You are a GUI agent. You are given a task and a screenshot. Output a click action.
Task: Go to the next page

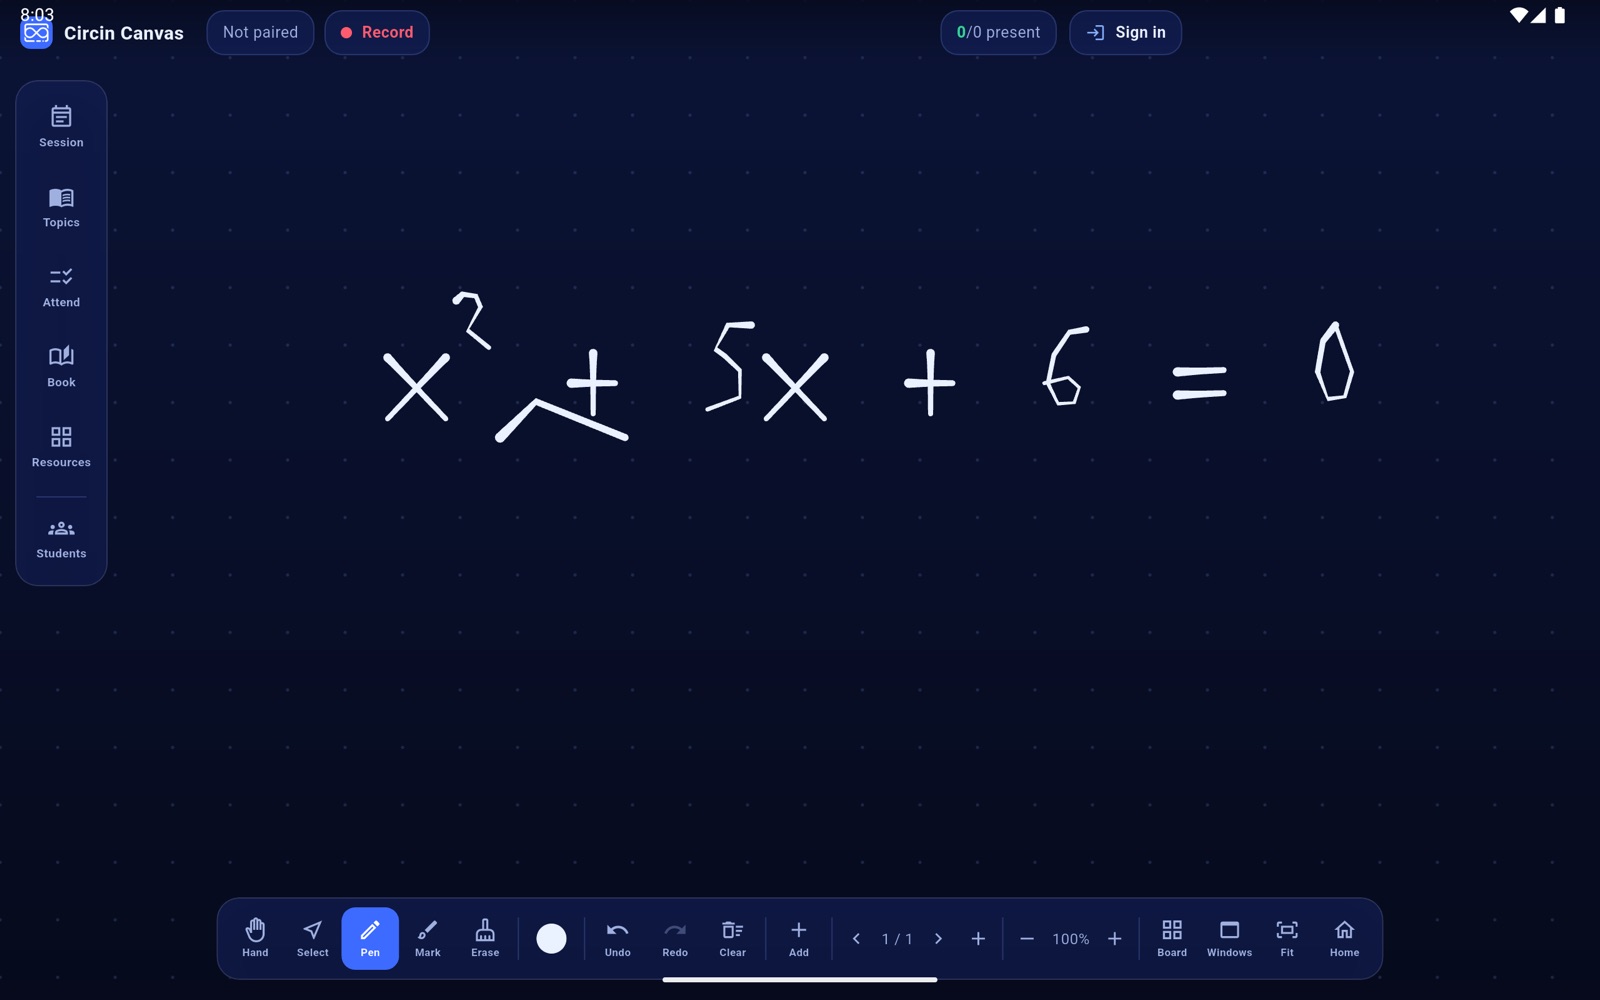point(938,938)
